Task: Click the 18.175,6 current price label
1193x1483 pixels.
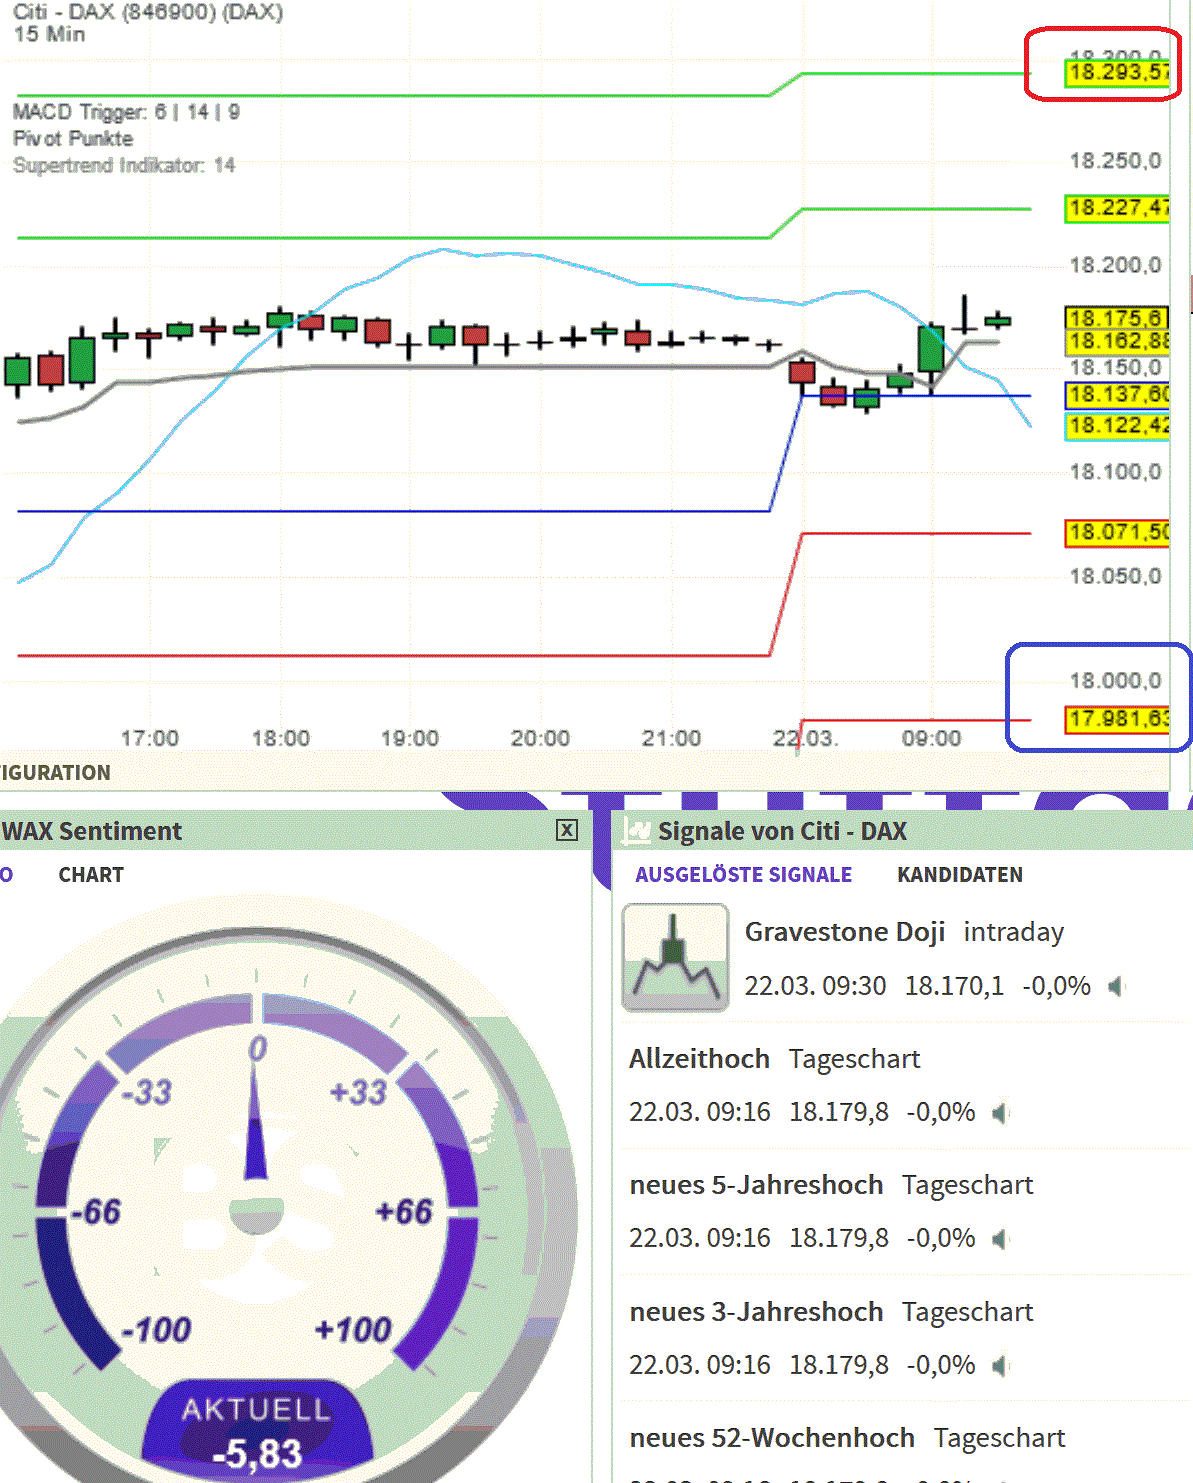Action: tap(1117, 318)
